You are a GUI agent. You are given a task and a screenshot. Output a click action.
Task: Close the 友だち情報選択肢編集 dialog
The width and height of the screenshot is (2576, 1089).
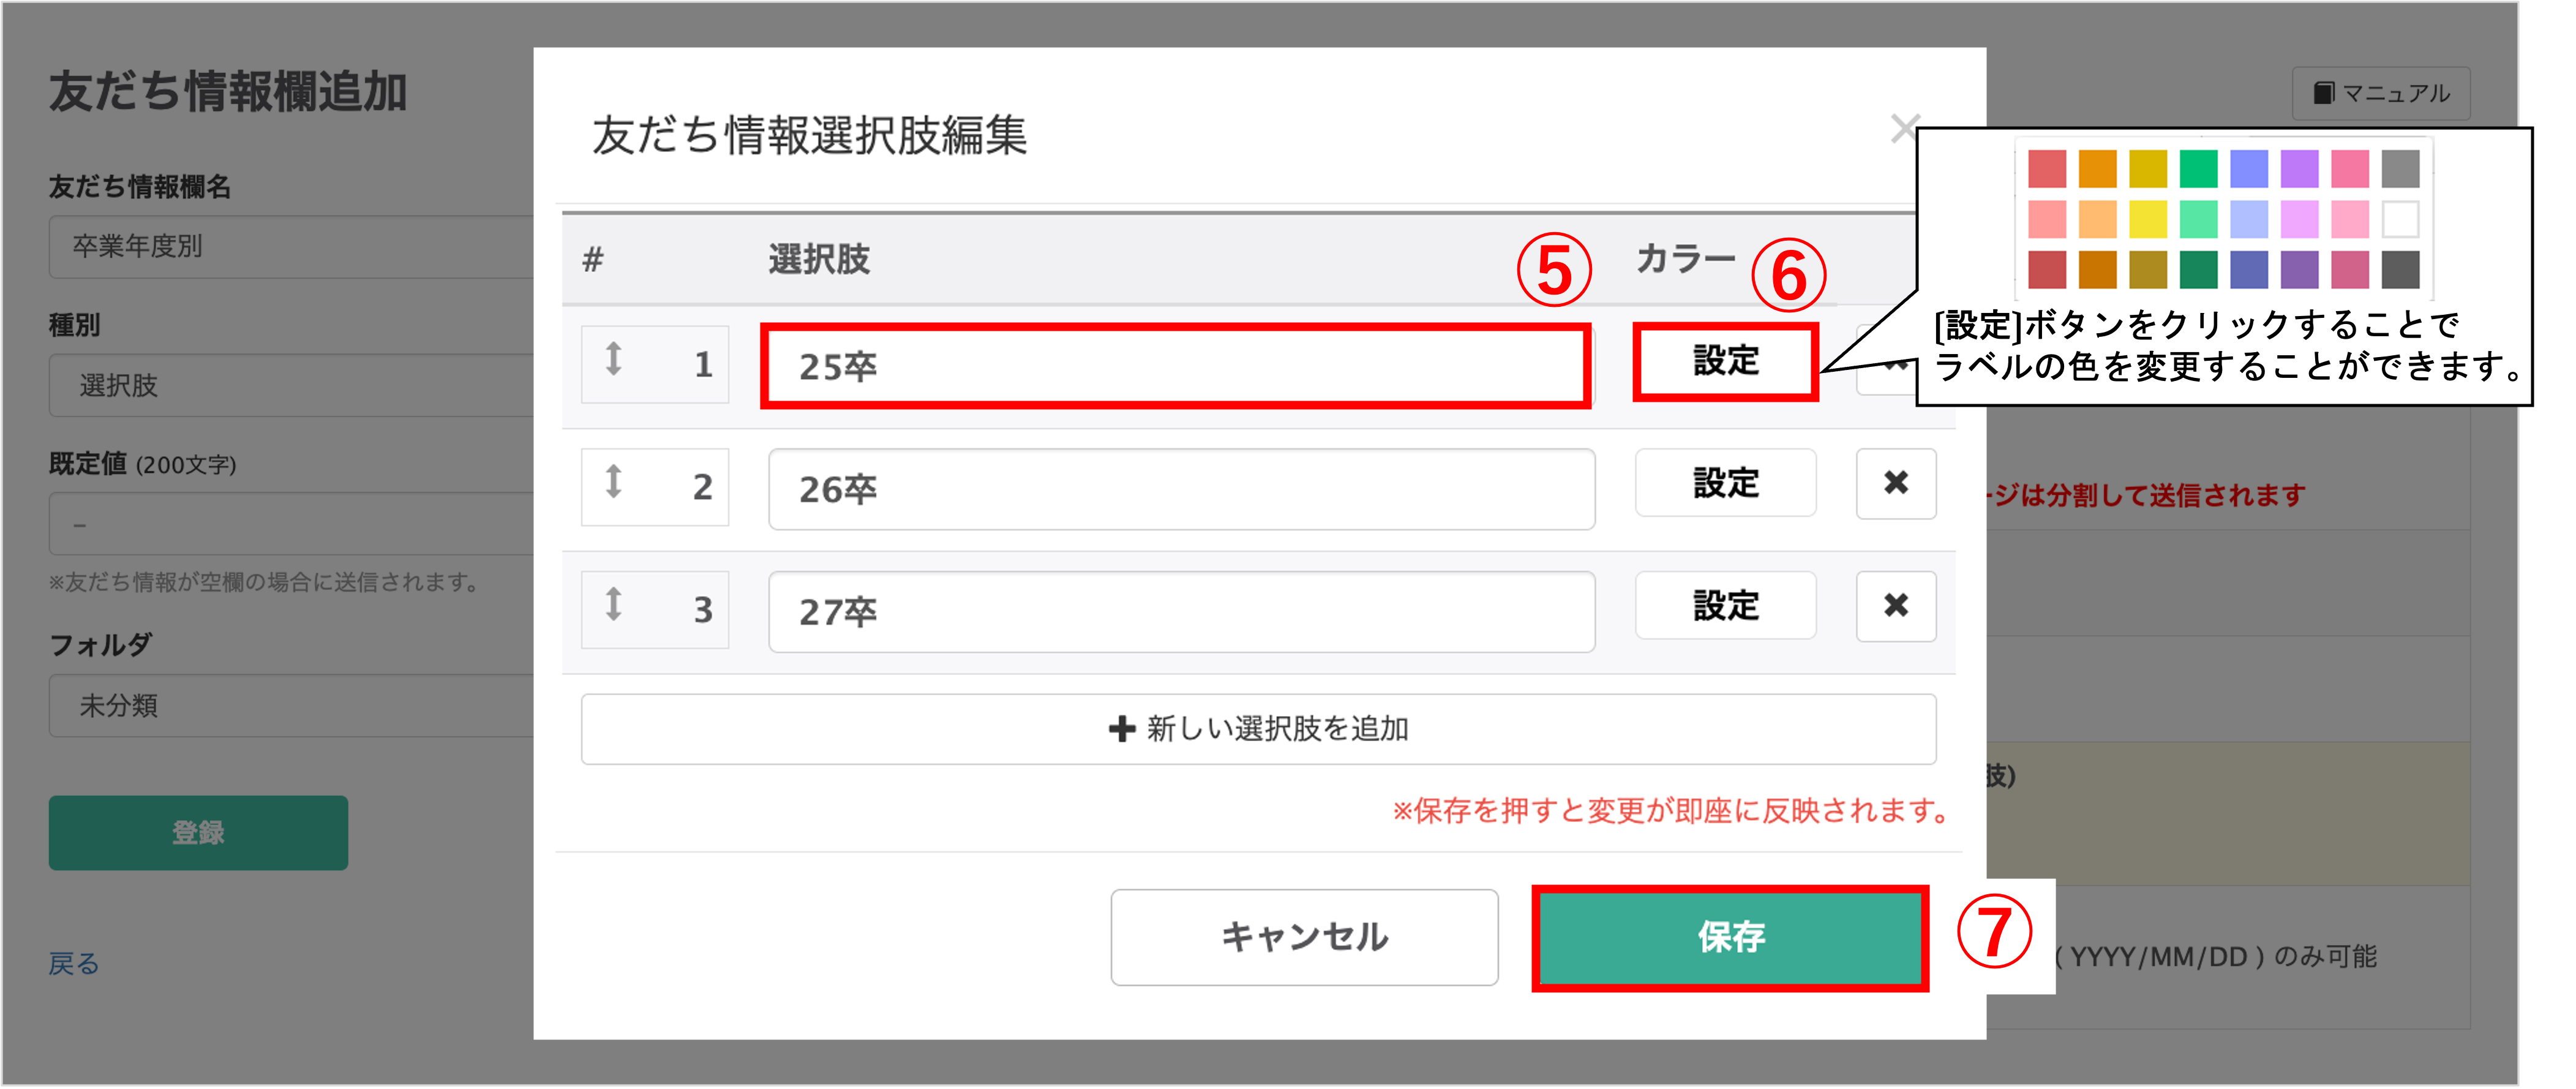click(x=1903, y=128)
